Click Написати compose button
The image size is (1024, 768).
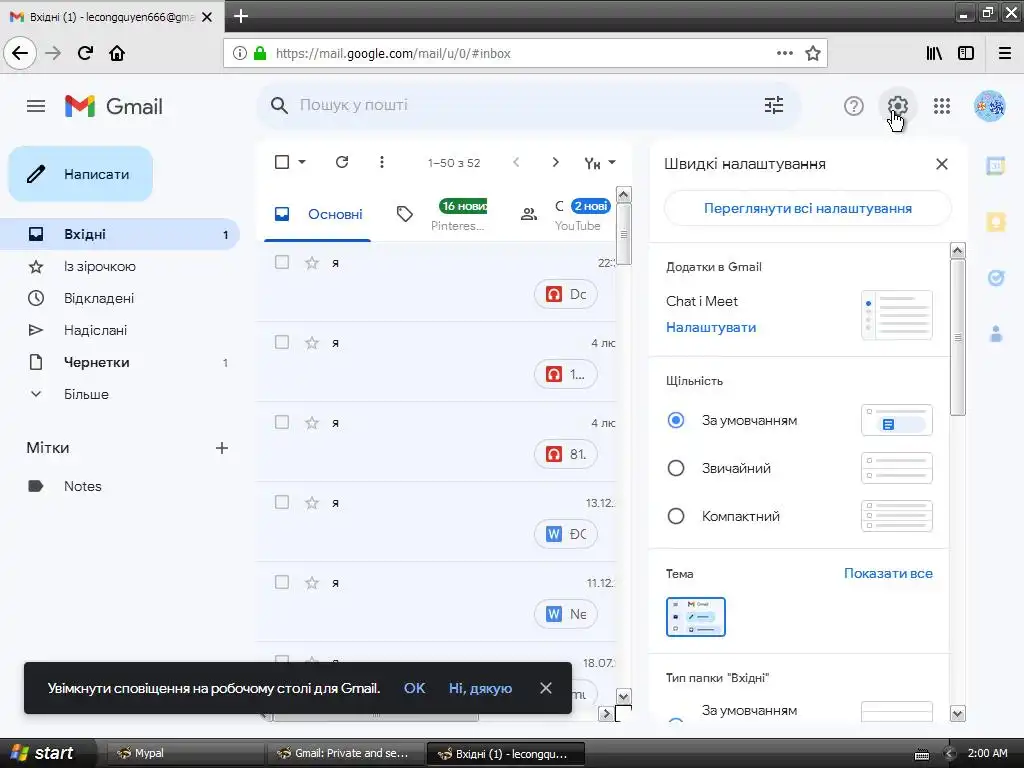click(x=80, y=174)
